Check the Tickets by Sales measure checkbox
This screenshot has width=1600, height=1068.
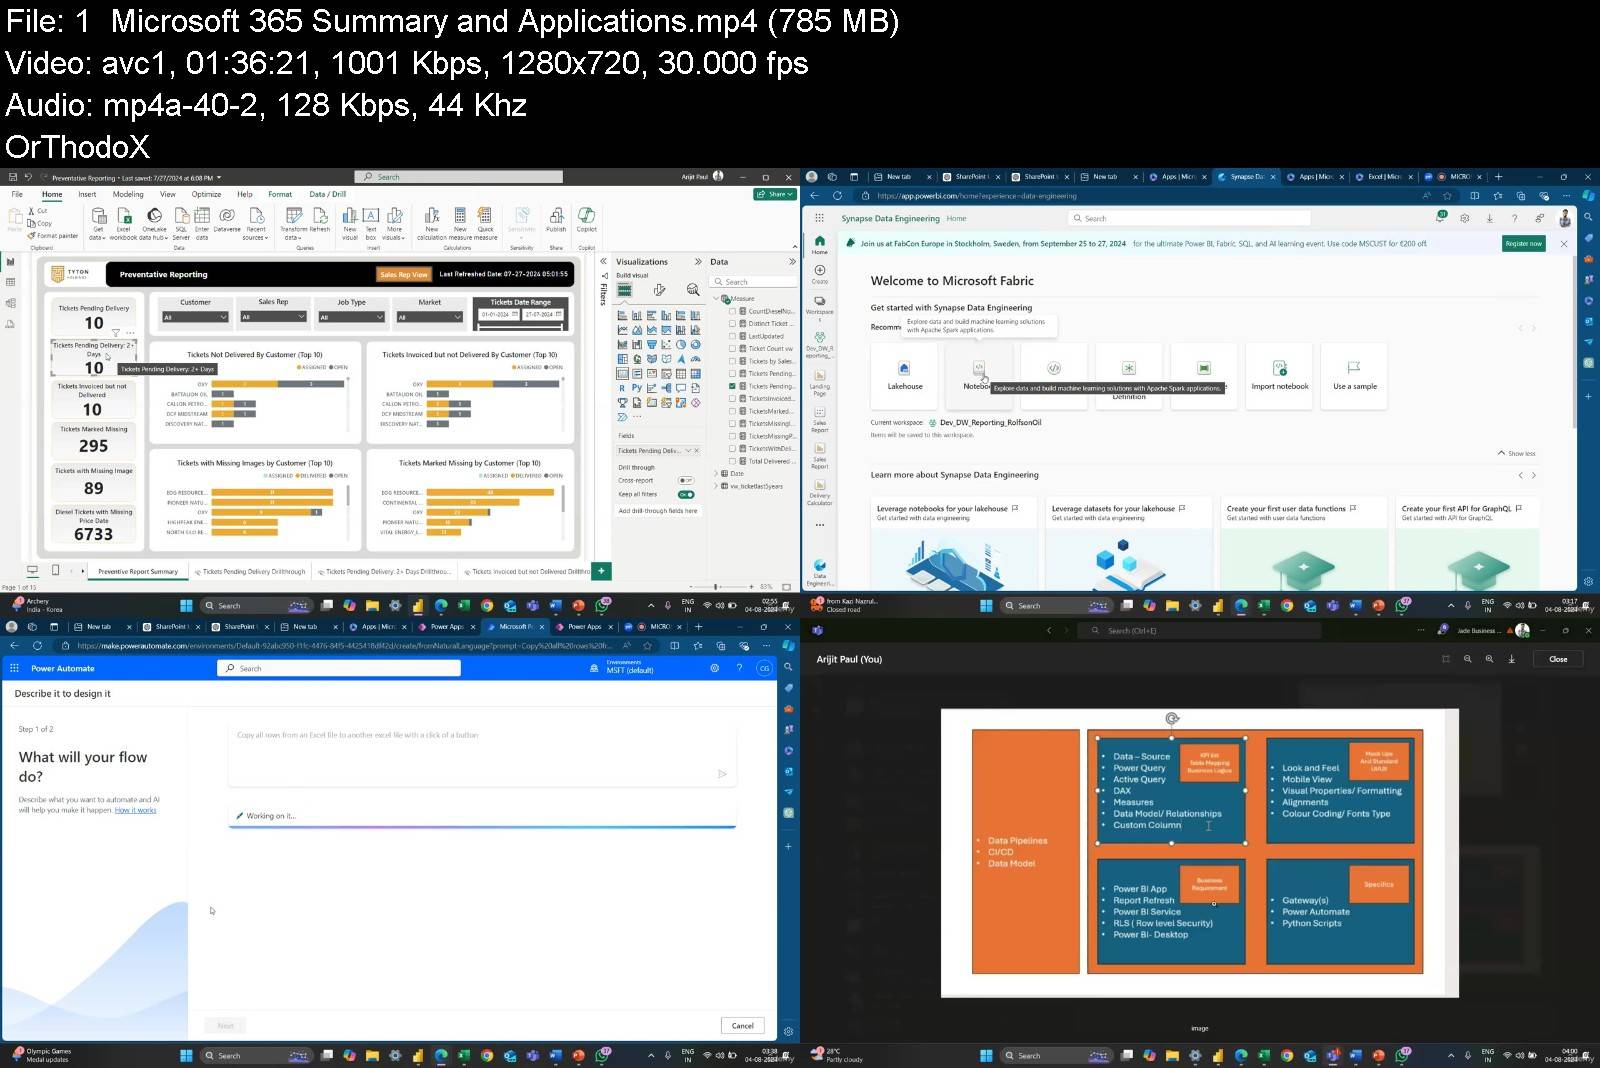(732, 361)
